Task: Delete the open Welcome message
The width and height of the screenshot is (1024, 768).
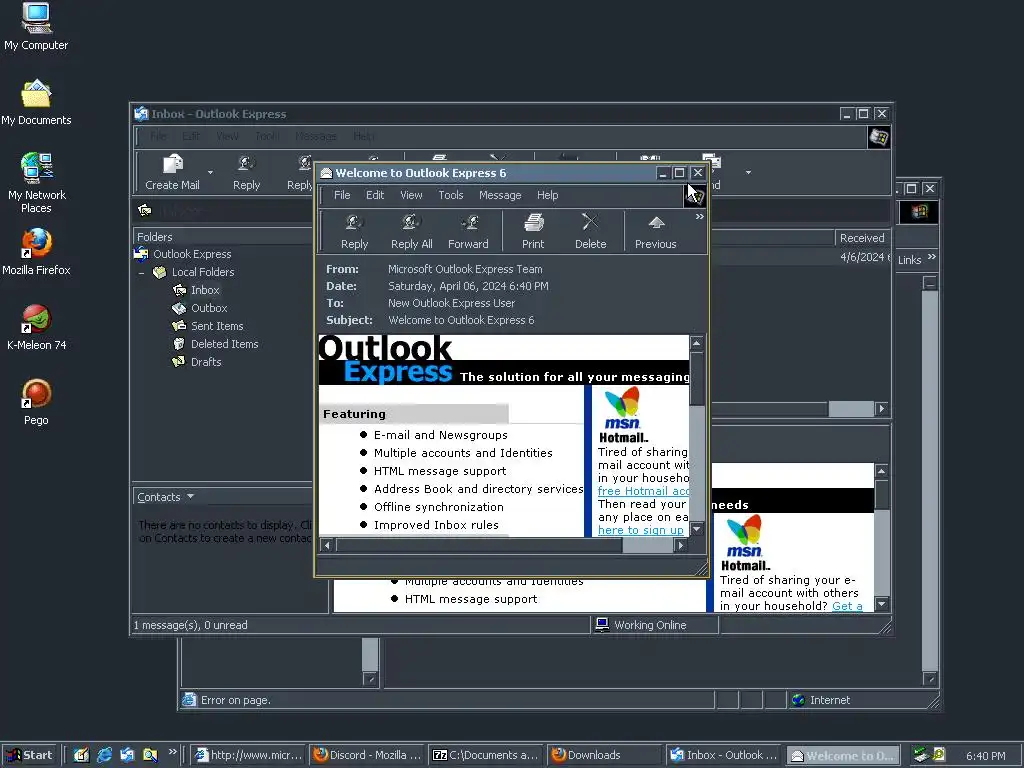Action: pos(590,231)
